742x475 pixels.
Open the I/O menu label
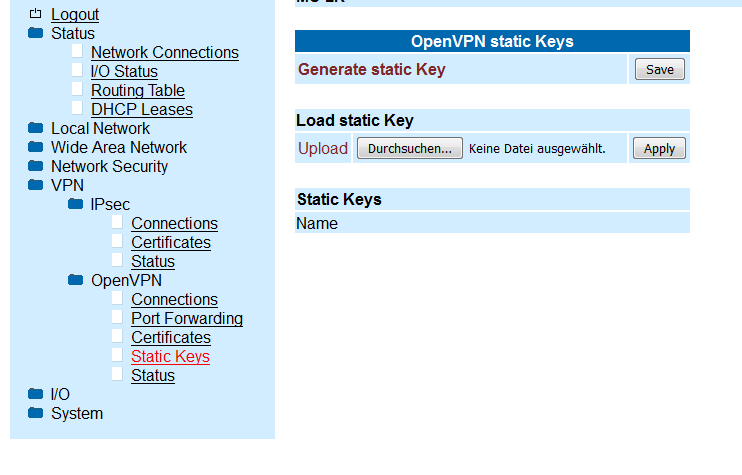point(60,394)
